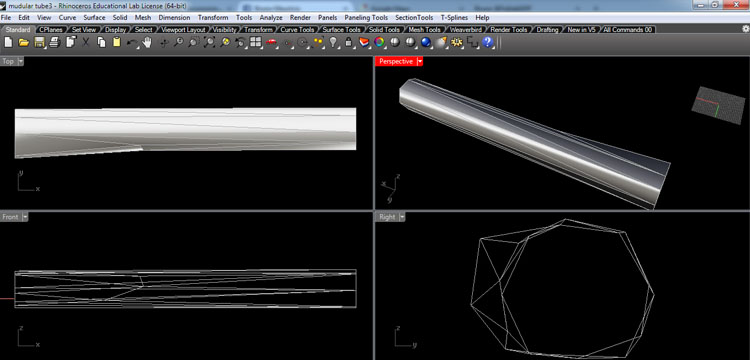Image resolution: width=750 pixels, height=360 pixels.
Task: Activate the Right viewport title
Action: point(387,217)
